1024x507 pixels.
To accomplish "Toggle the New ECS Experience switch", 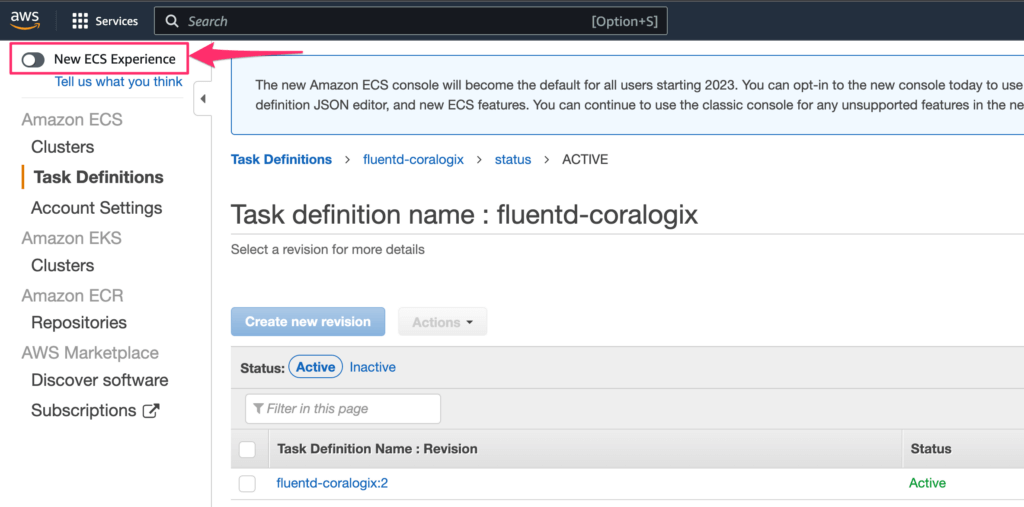I will click(x=33, y=59).
